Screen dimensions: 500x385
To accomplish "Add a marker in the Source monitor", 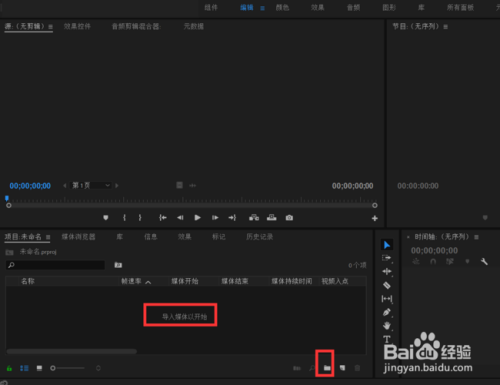I will (106, 218).
